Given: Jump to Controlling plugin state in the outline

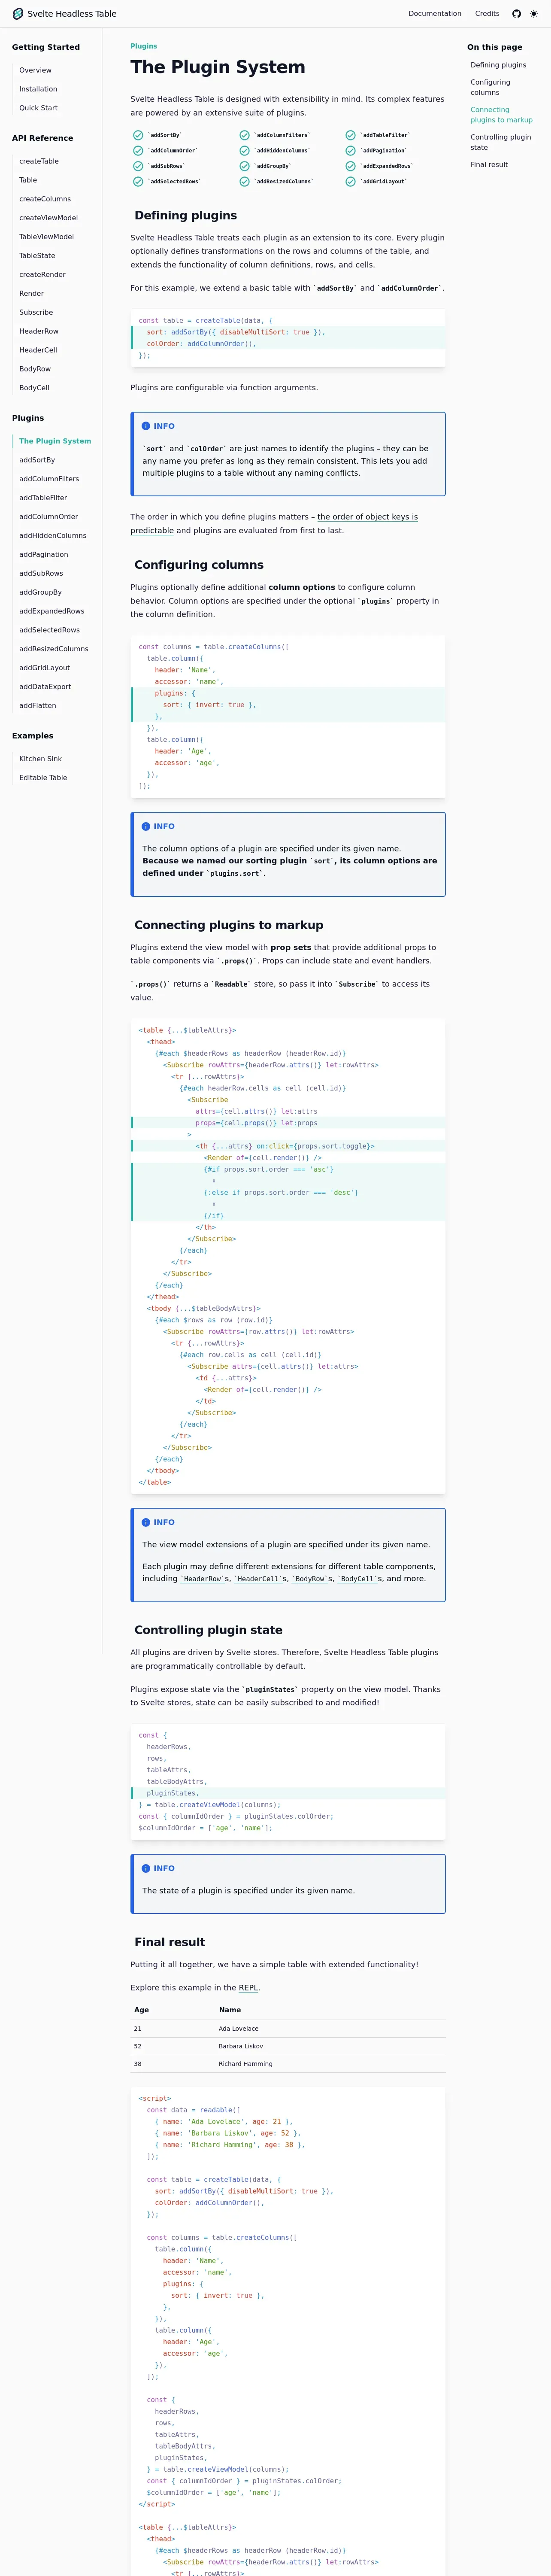Looking at the screenshot, I should [x=501, y=142].
